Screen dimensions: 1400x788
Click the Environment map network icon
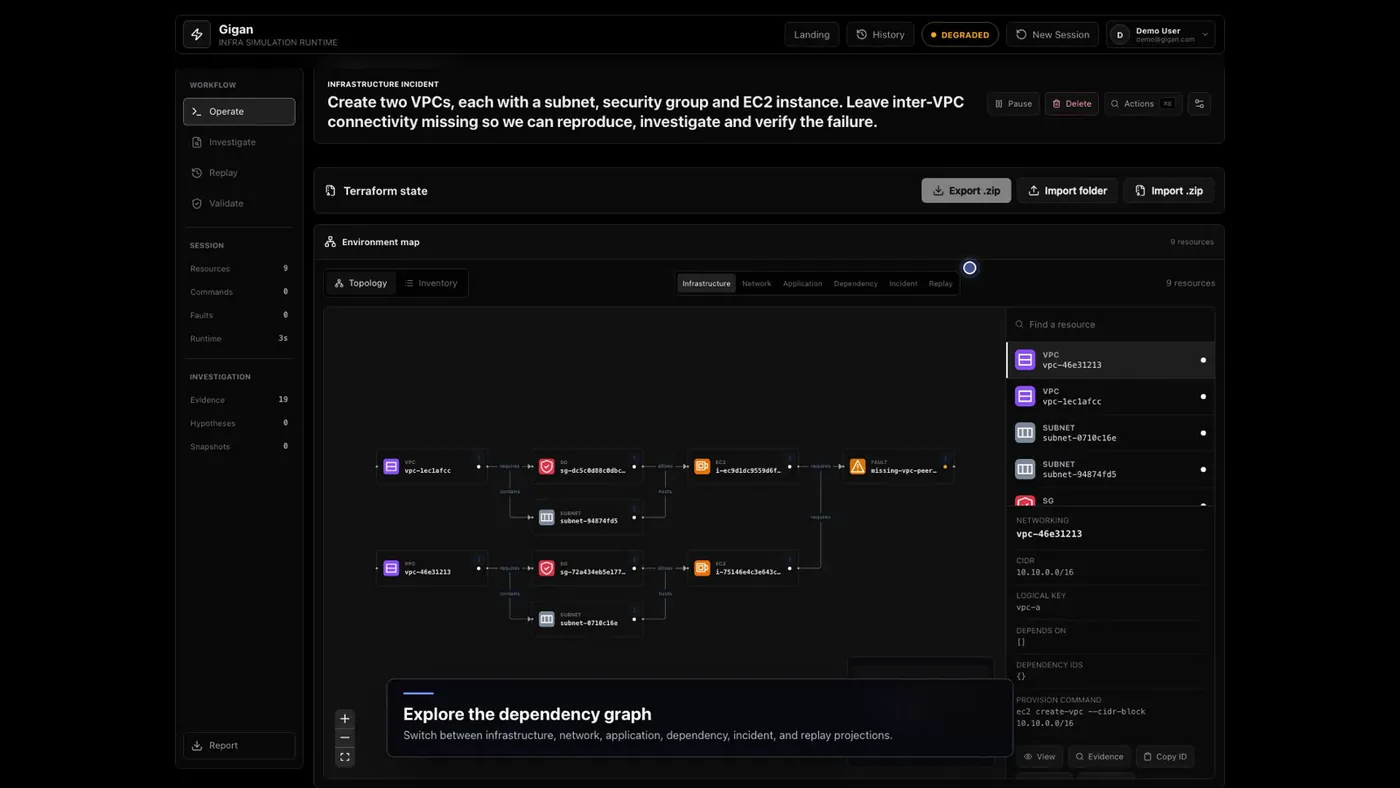point(330,242)
